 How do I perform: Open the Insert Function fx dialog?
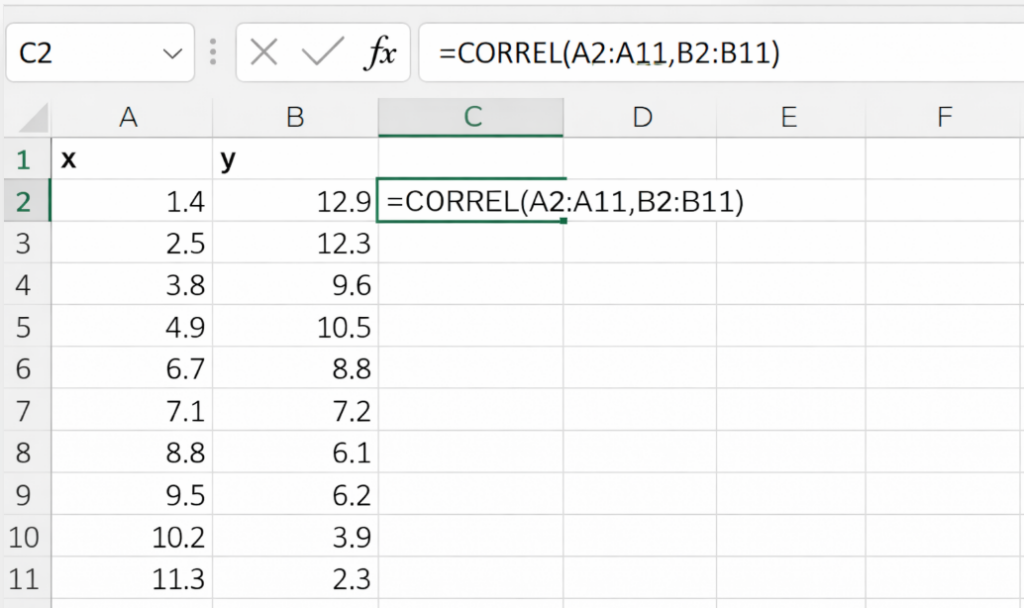(380, 53)
